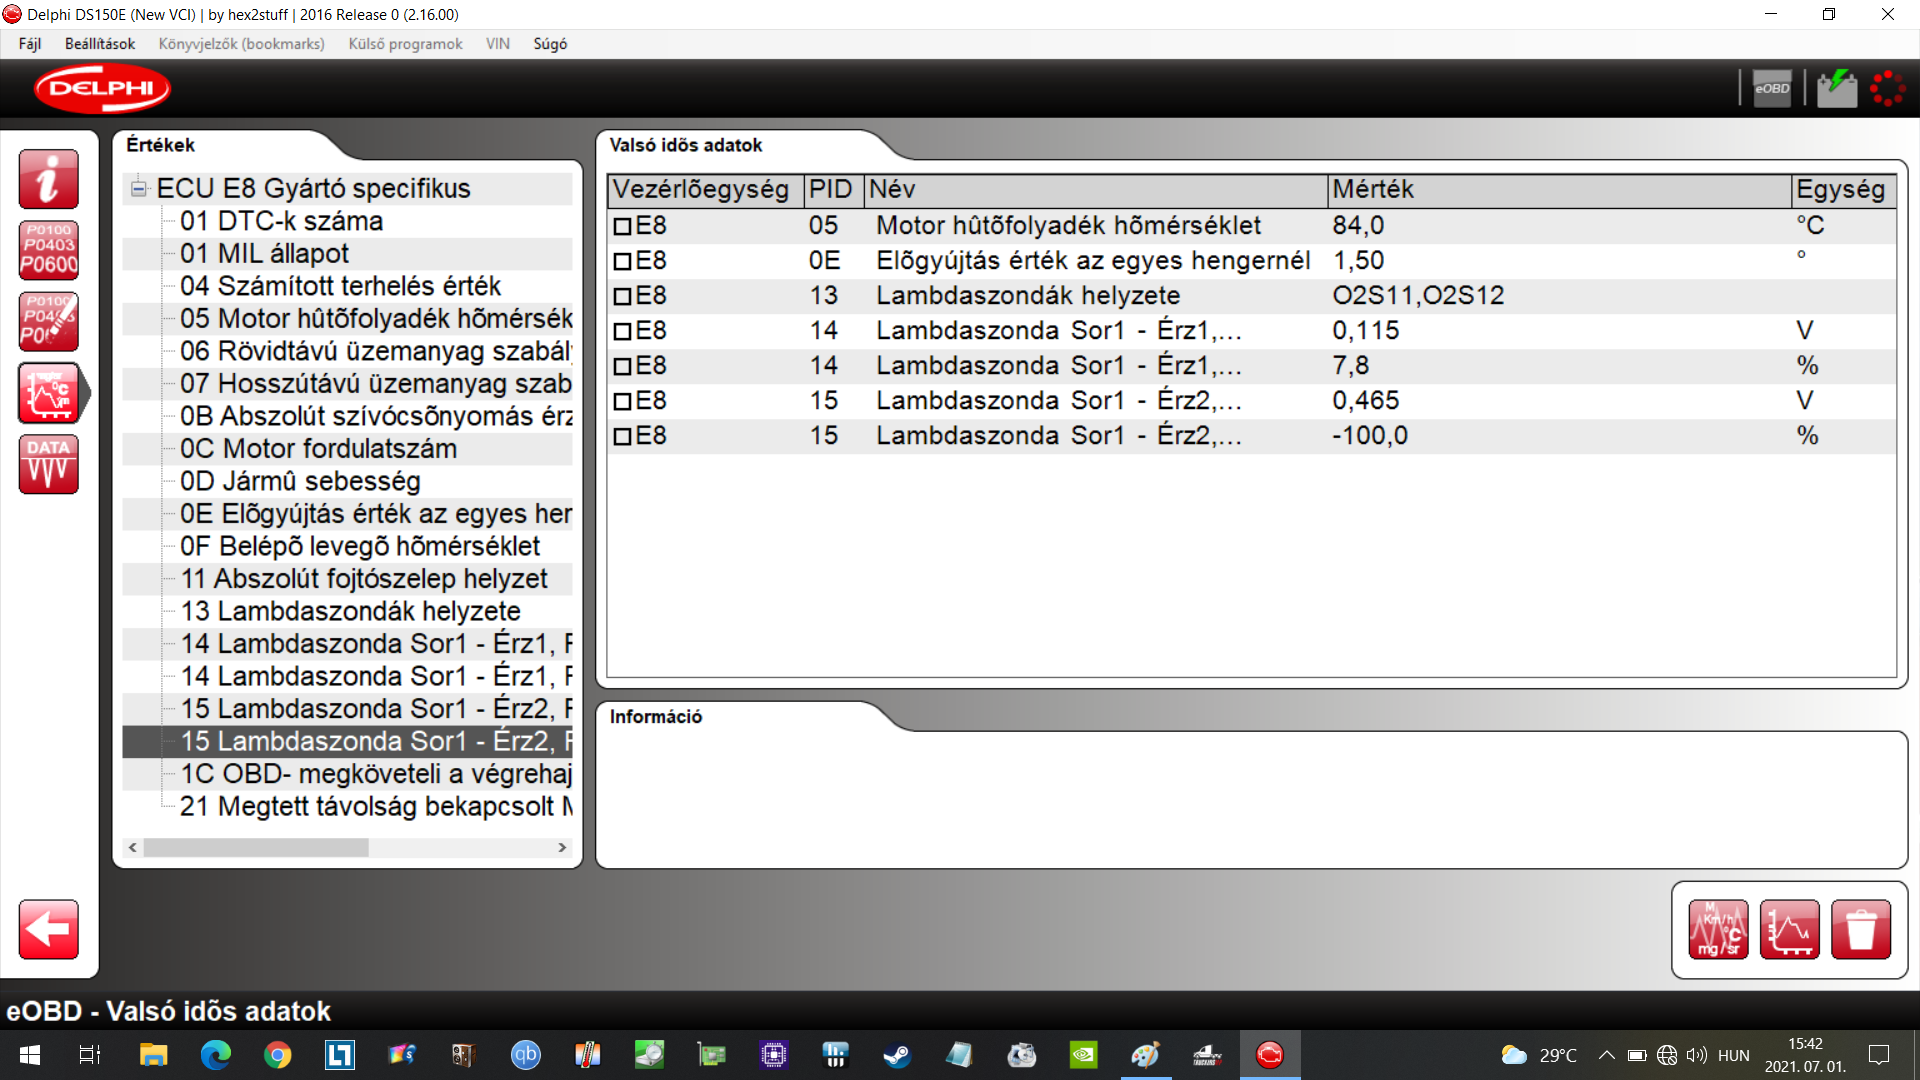Open the erase fault codes icon
Viewport: 1920px width, 1080px height.
point(48,321)
